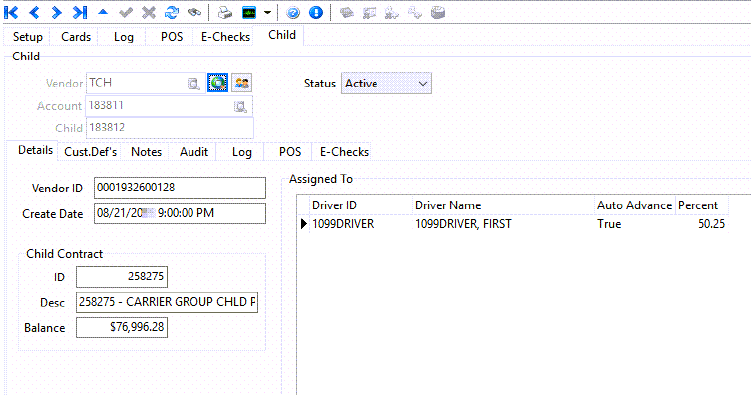Screen dimensions: 751x395
Task: Switch to the Cards tab
Action: [x=76, y=37]
